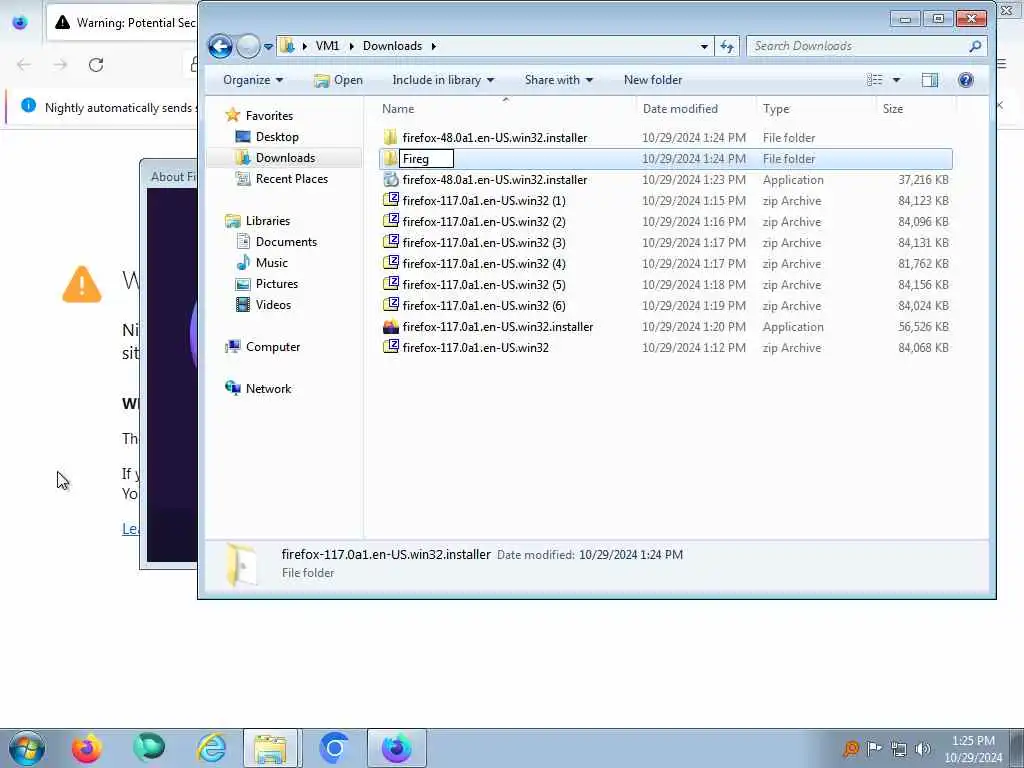Sort files by Type column
Image resolution: width=1024 pixels, height=768 pixels.
816,108
